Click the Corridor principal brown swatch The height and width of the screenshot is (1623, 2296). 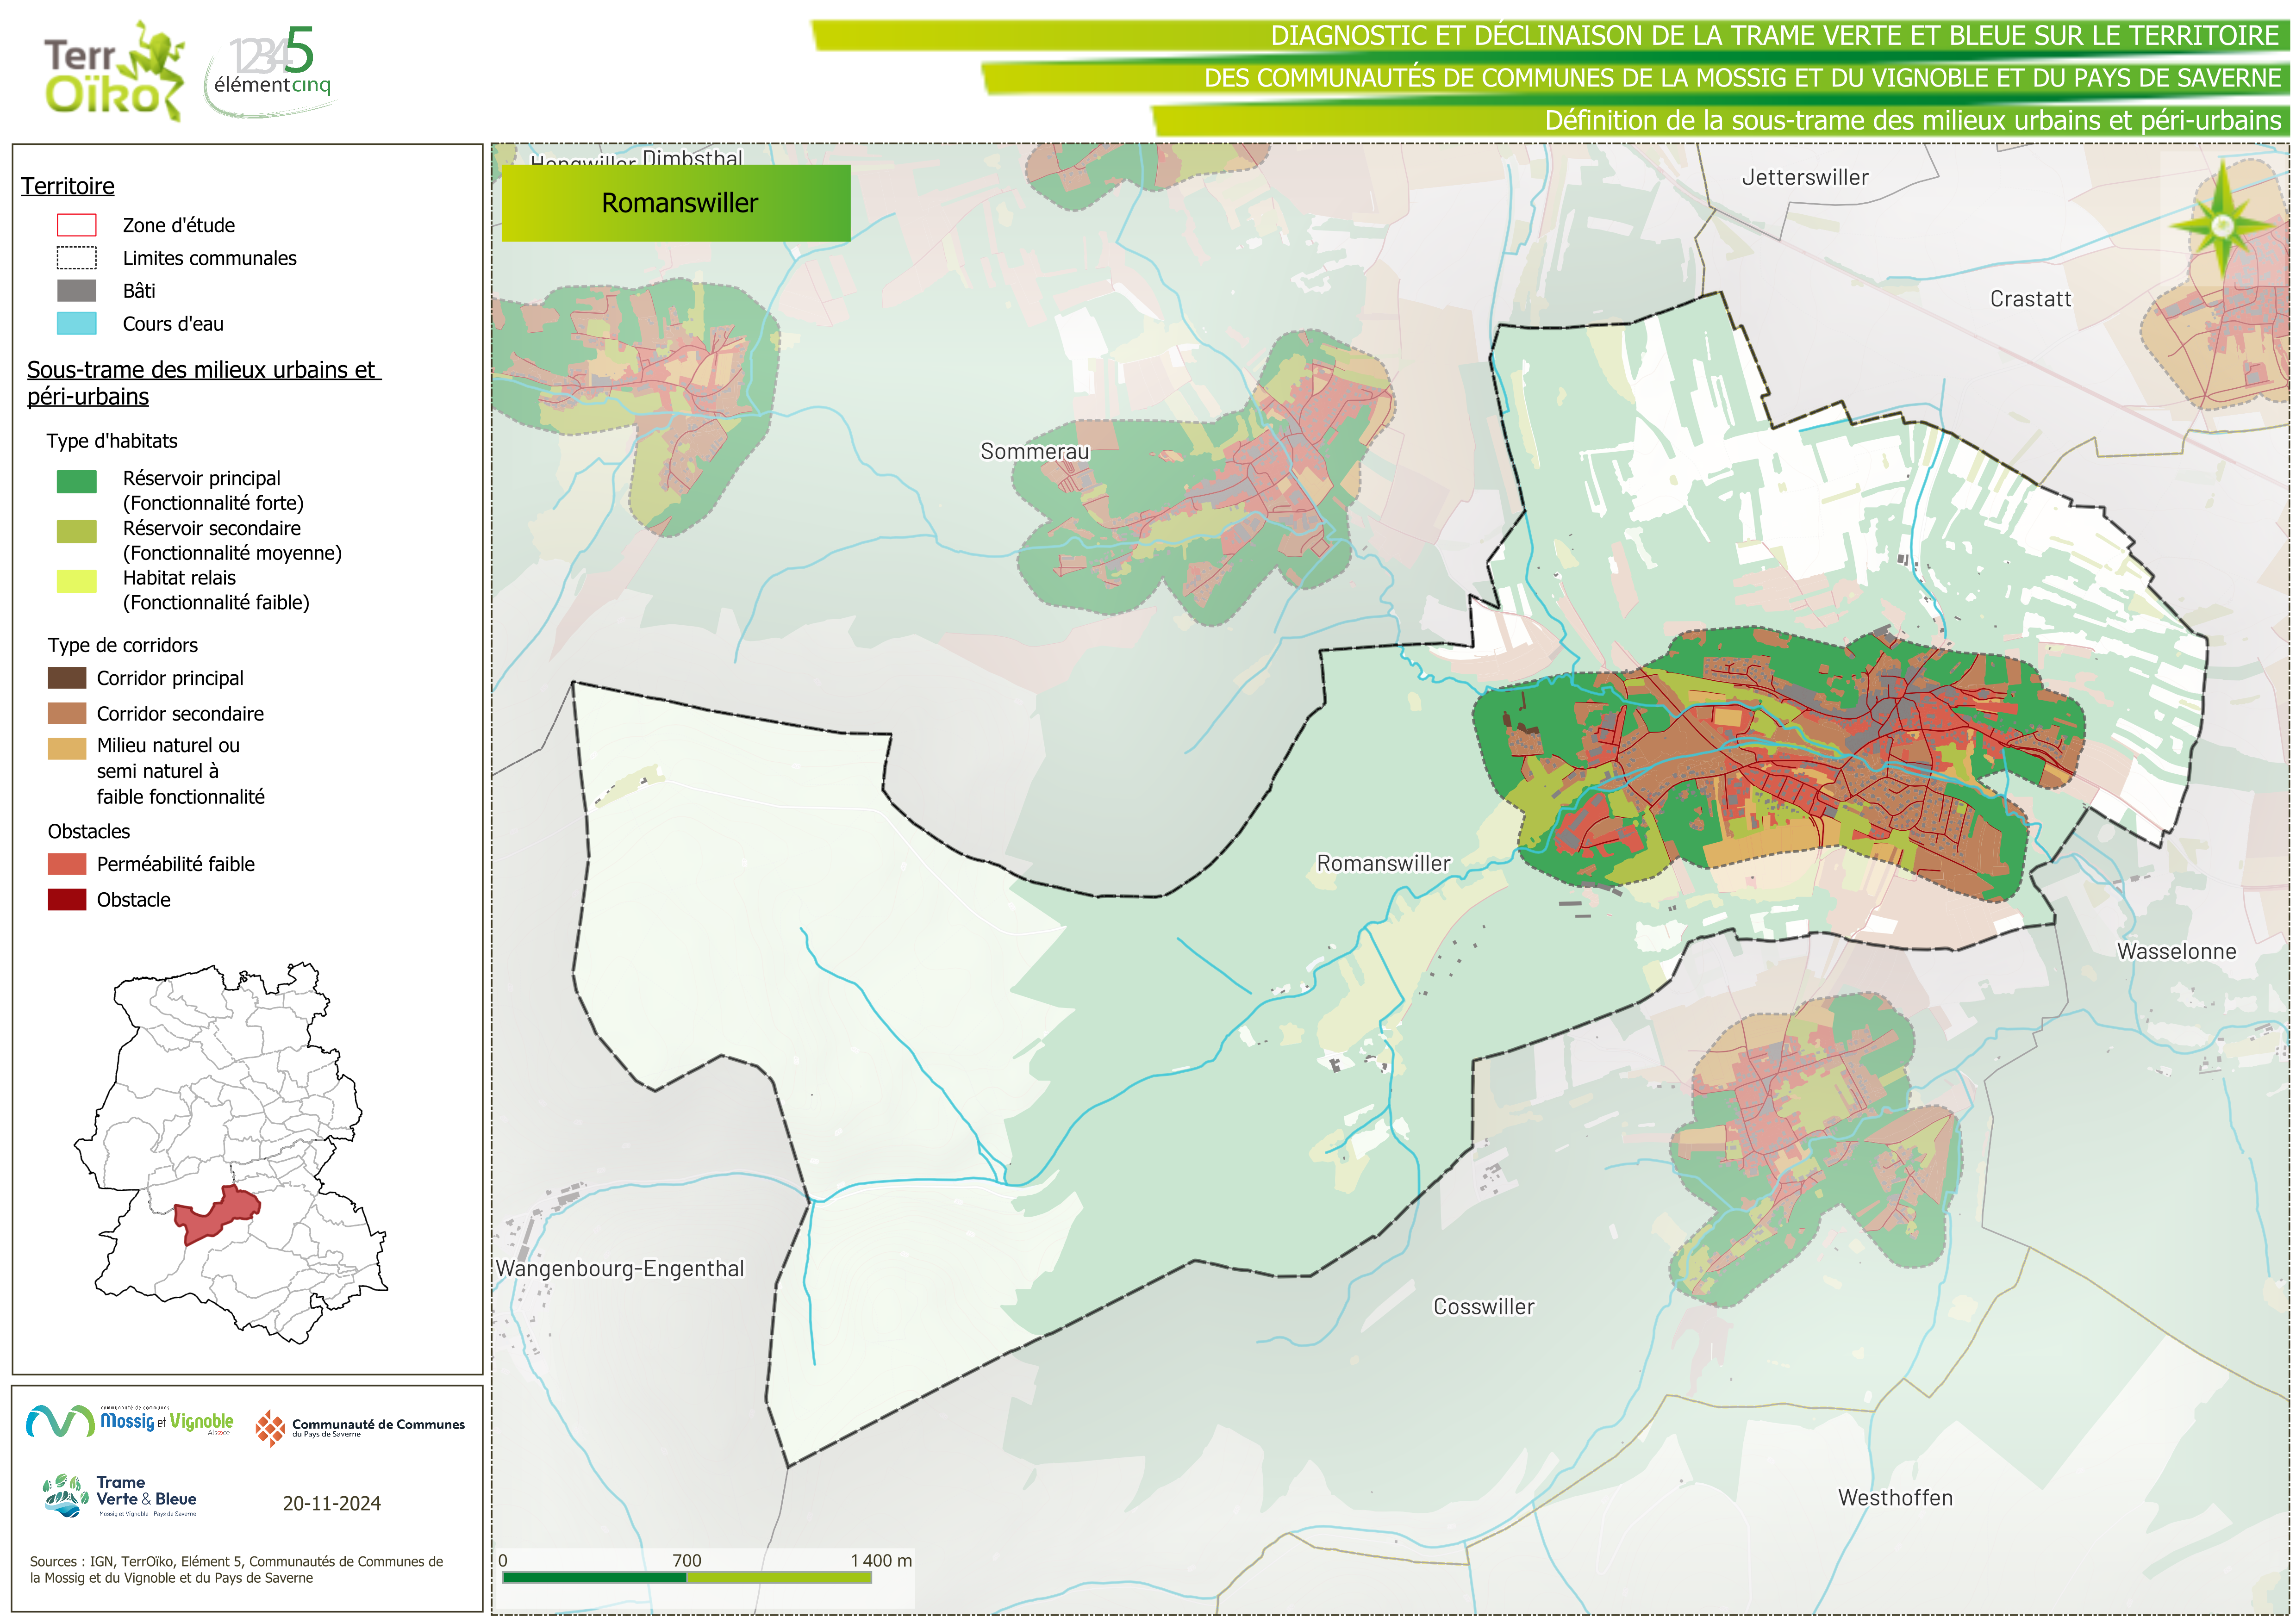click(67, 678)
